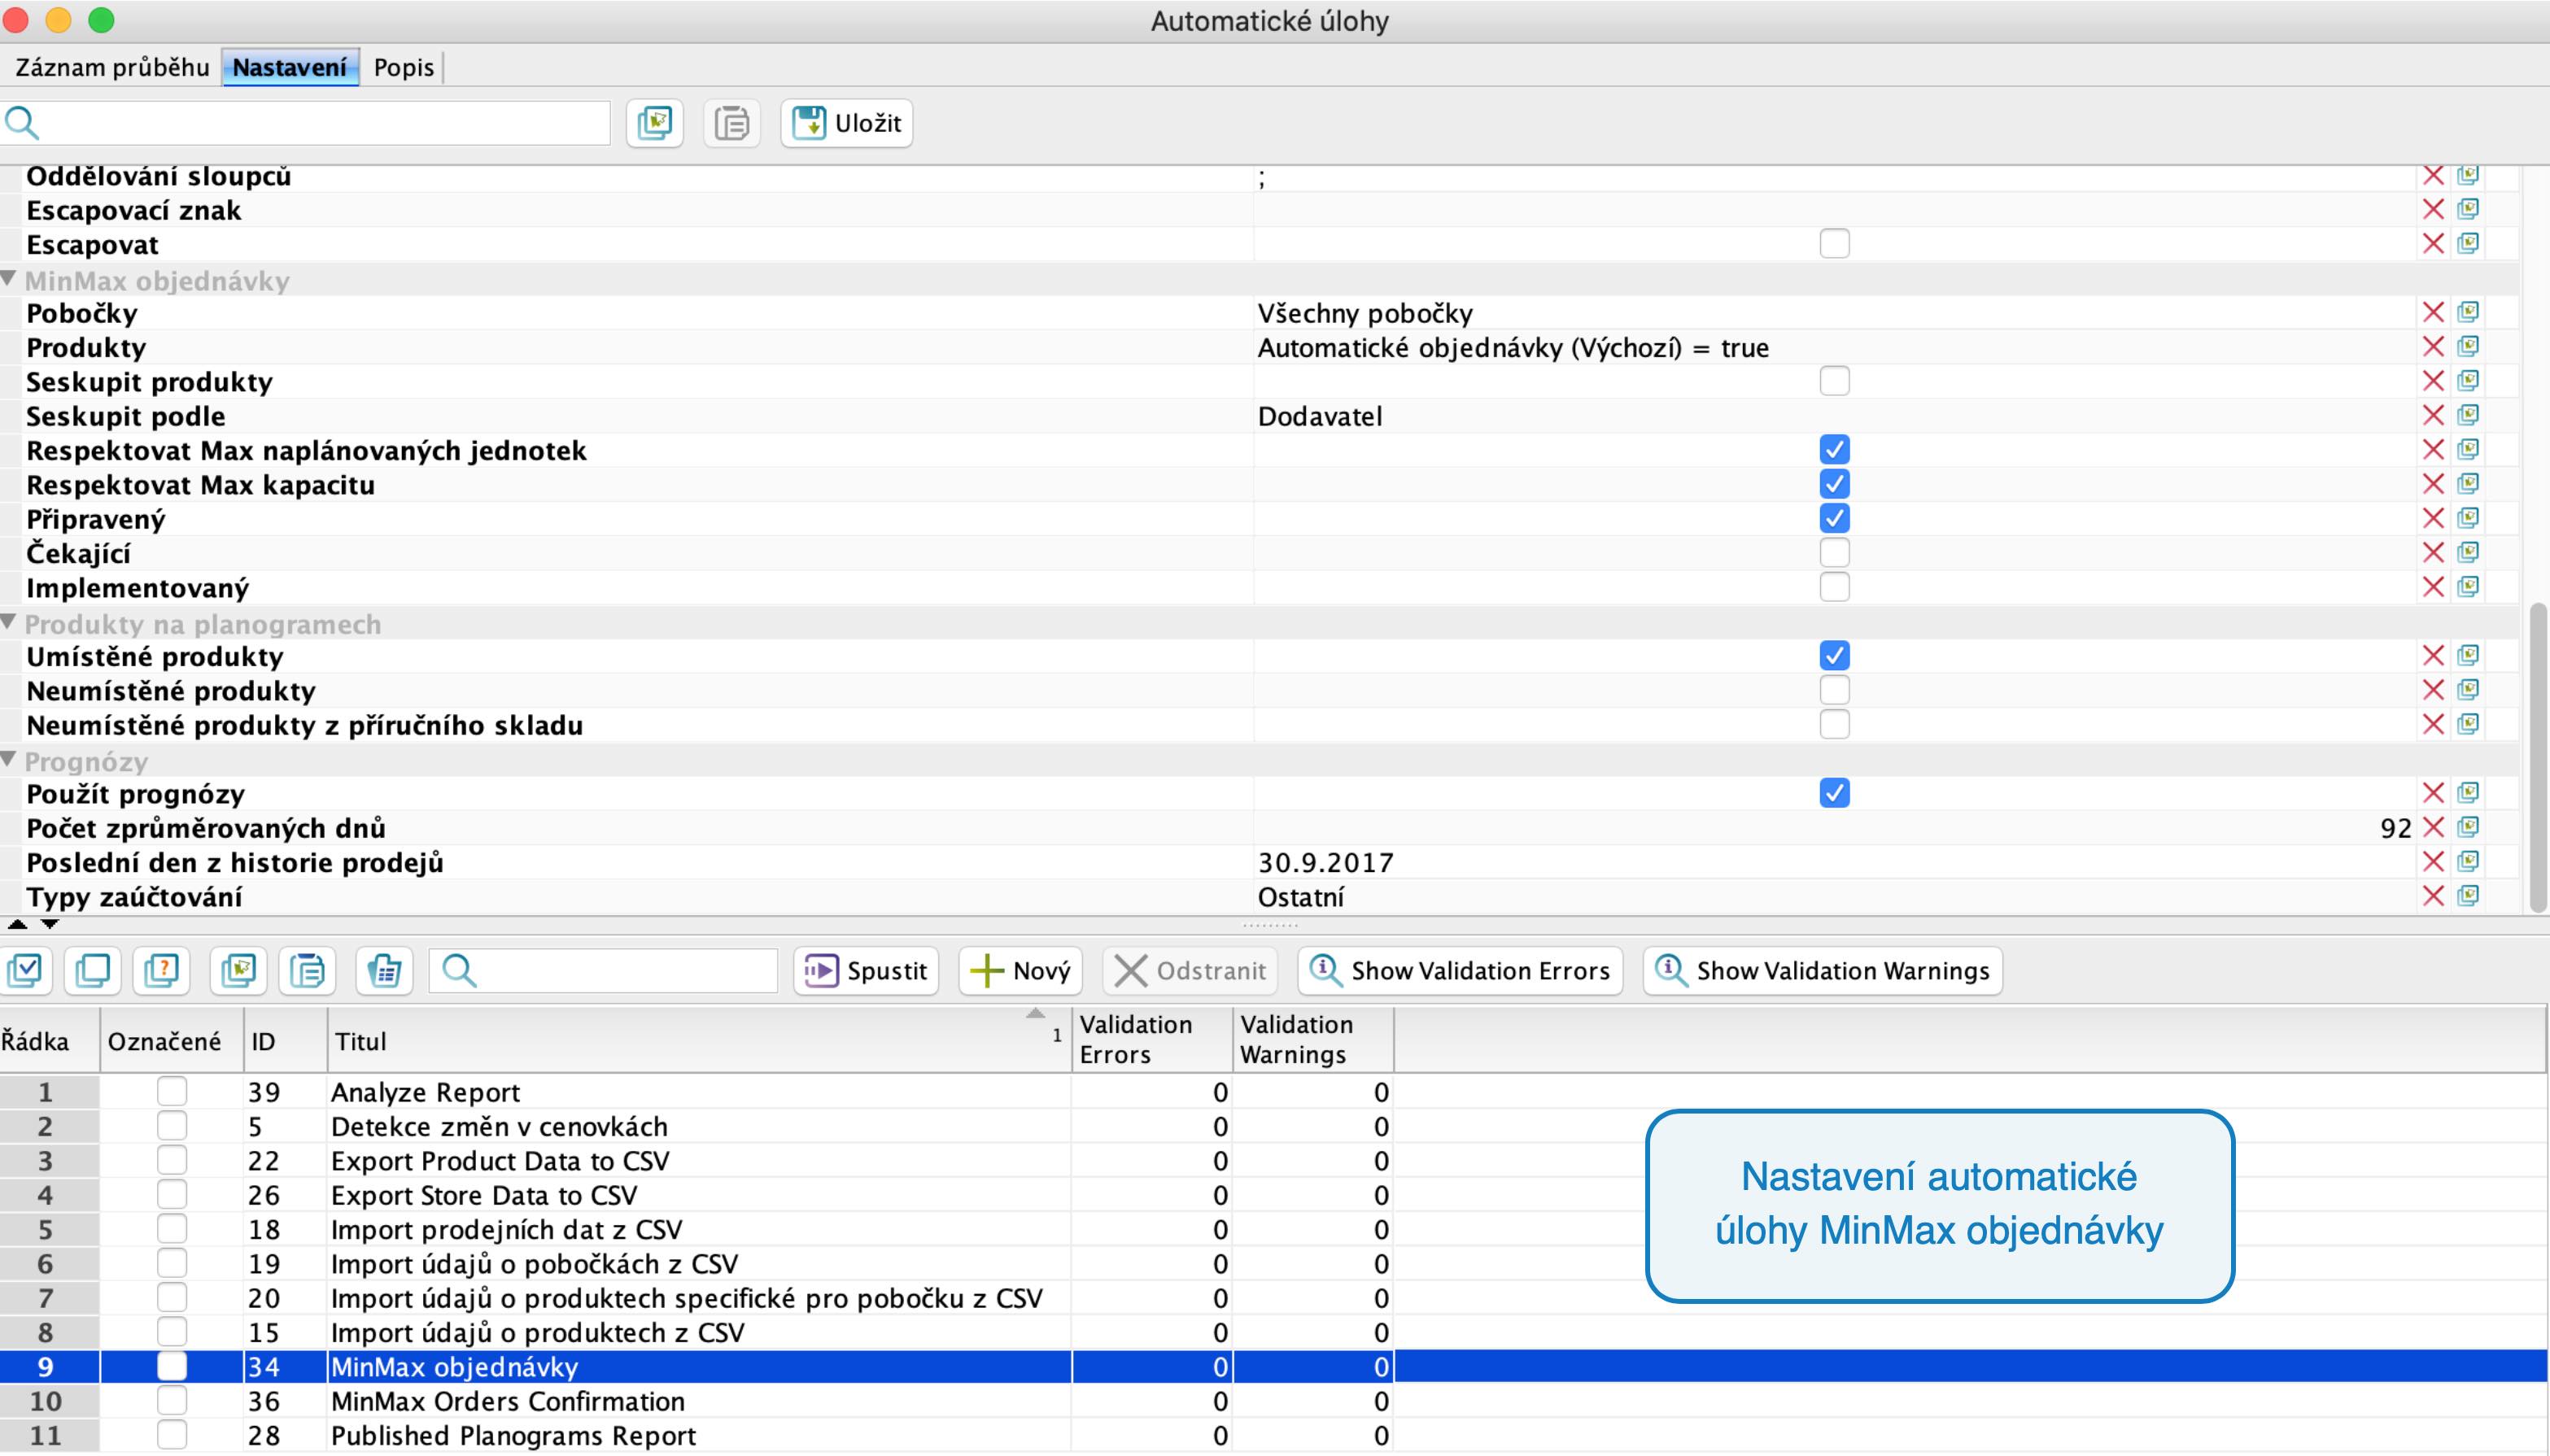Move splitter down with small down arrow
This screenshot has height=1456, width=2550.
[x=49, y=925]
